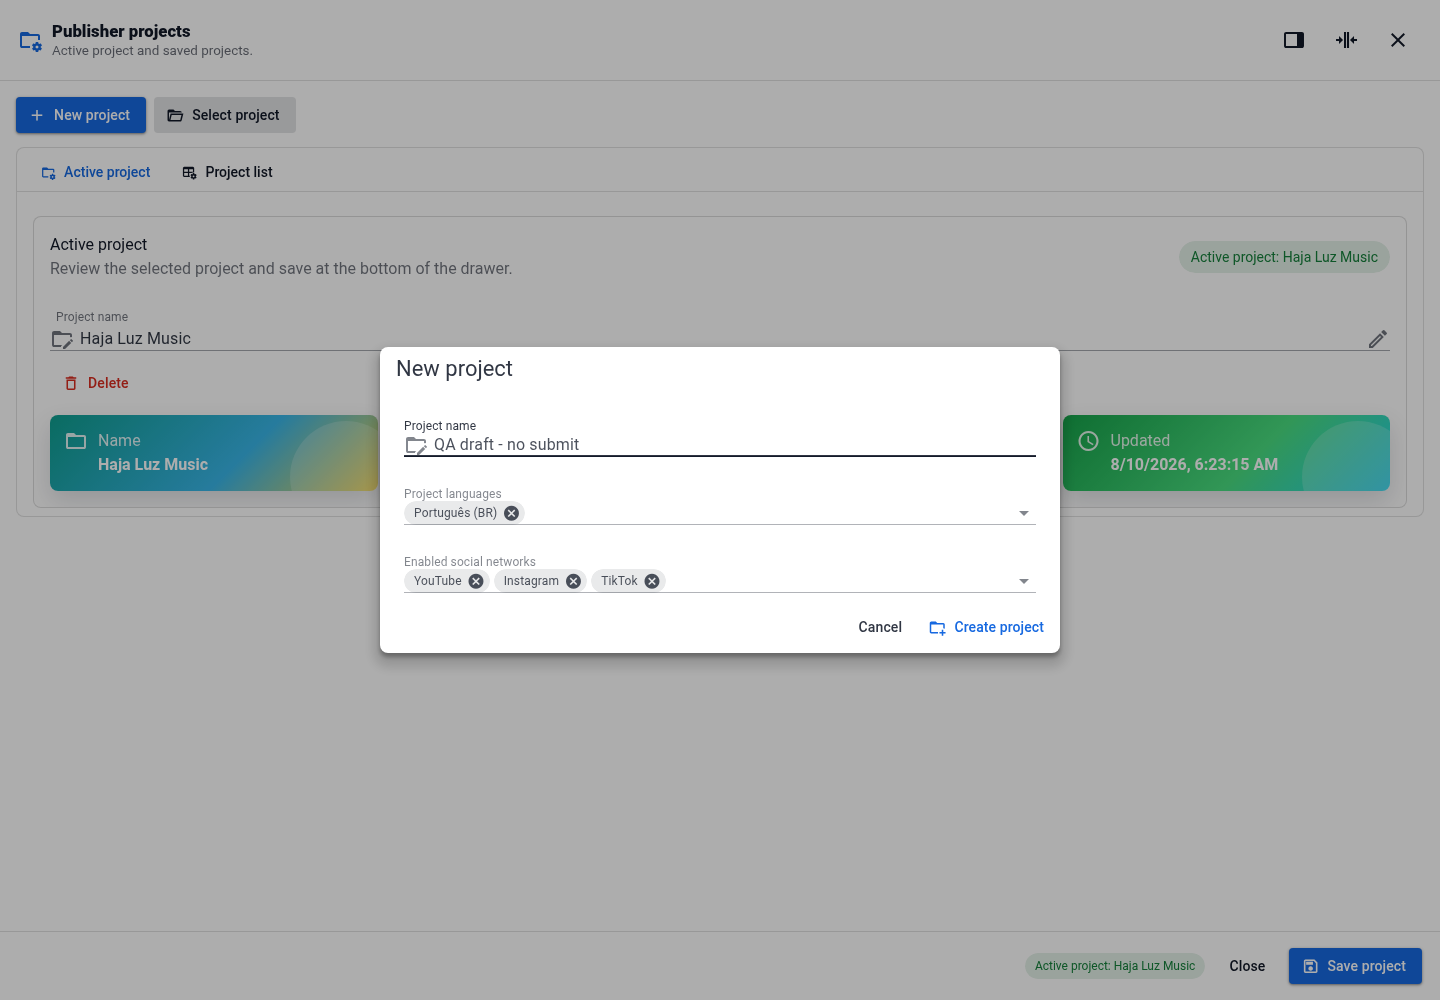Remove the Português (BR) language chip

tap(511, 513)
